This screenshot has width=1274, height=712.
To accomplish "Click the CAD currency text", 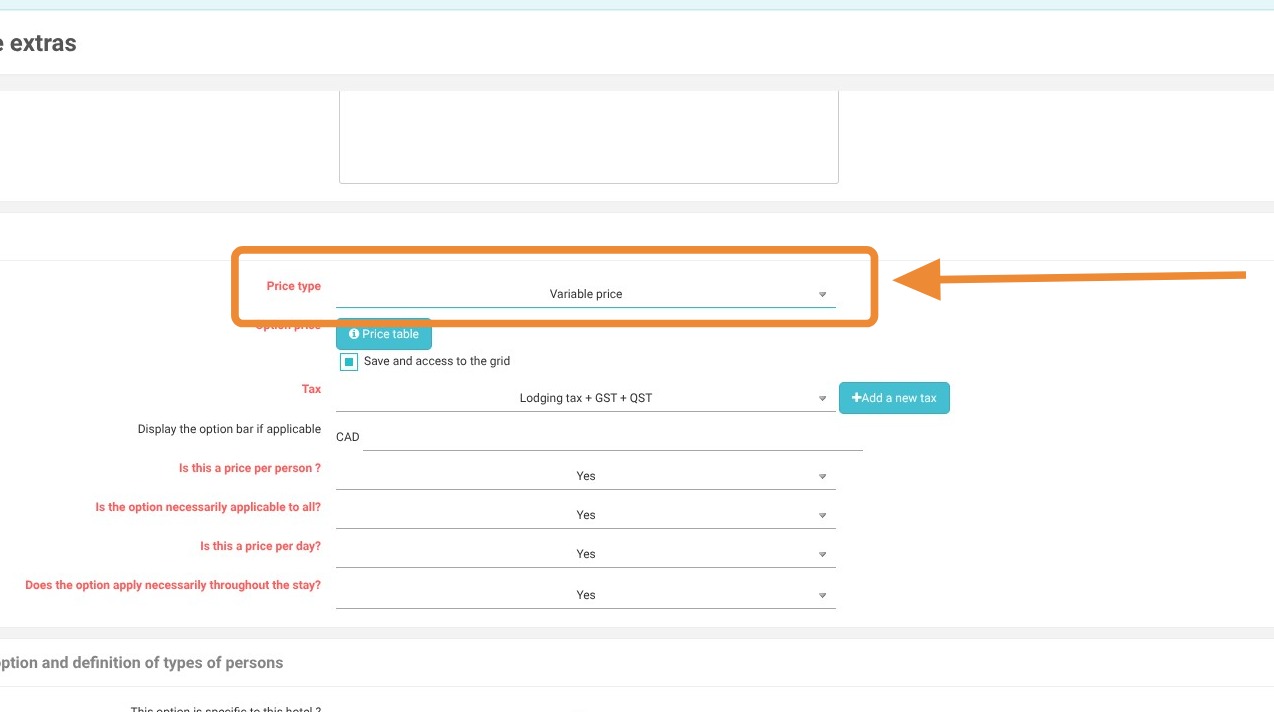I will tap(348, 437).
